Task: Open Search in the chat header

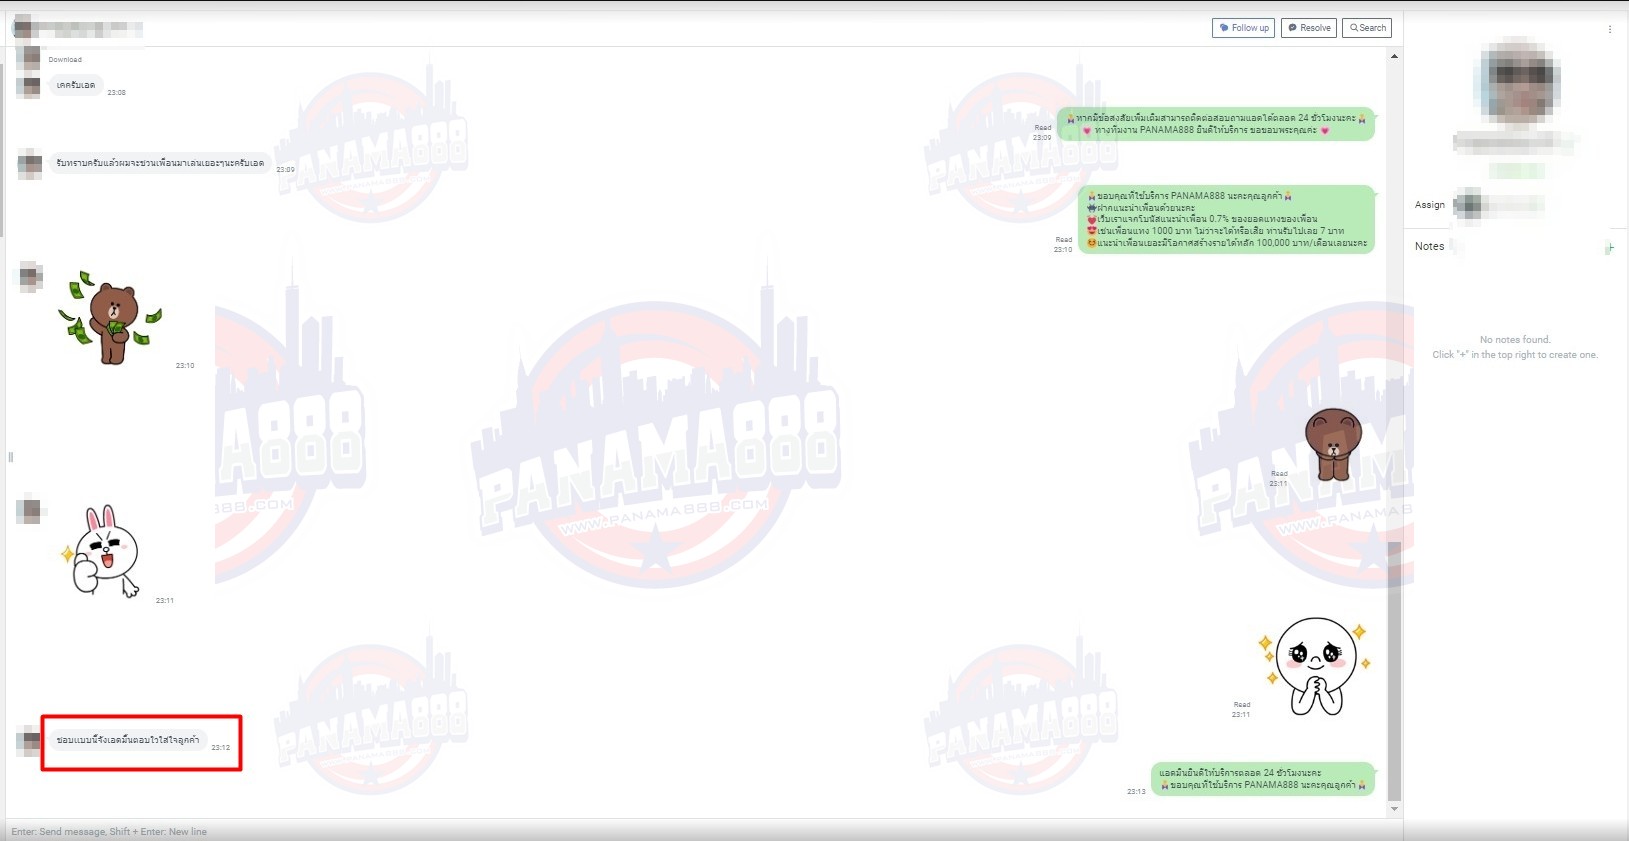Action: point(1367,28)
